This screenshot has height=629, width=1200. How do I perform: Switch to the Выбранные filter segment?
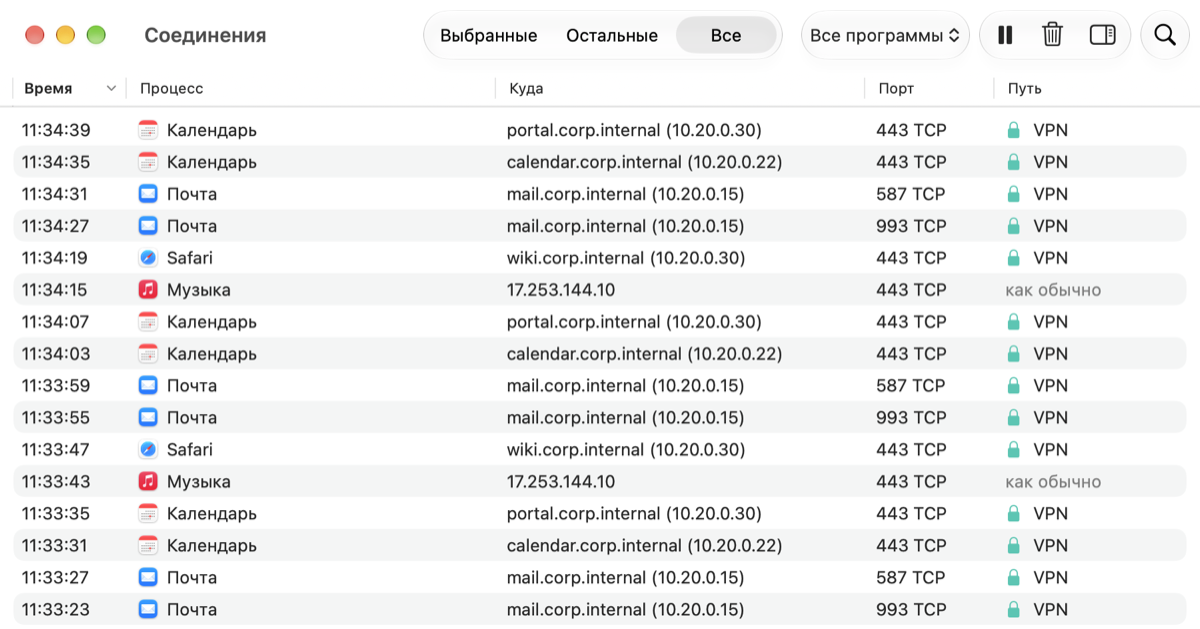pos(488,35)
